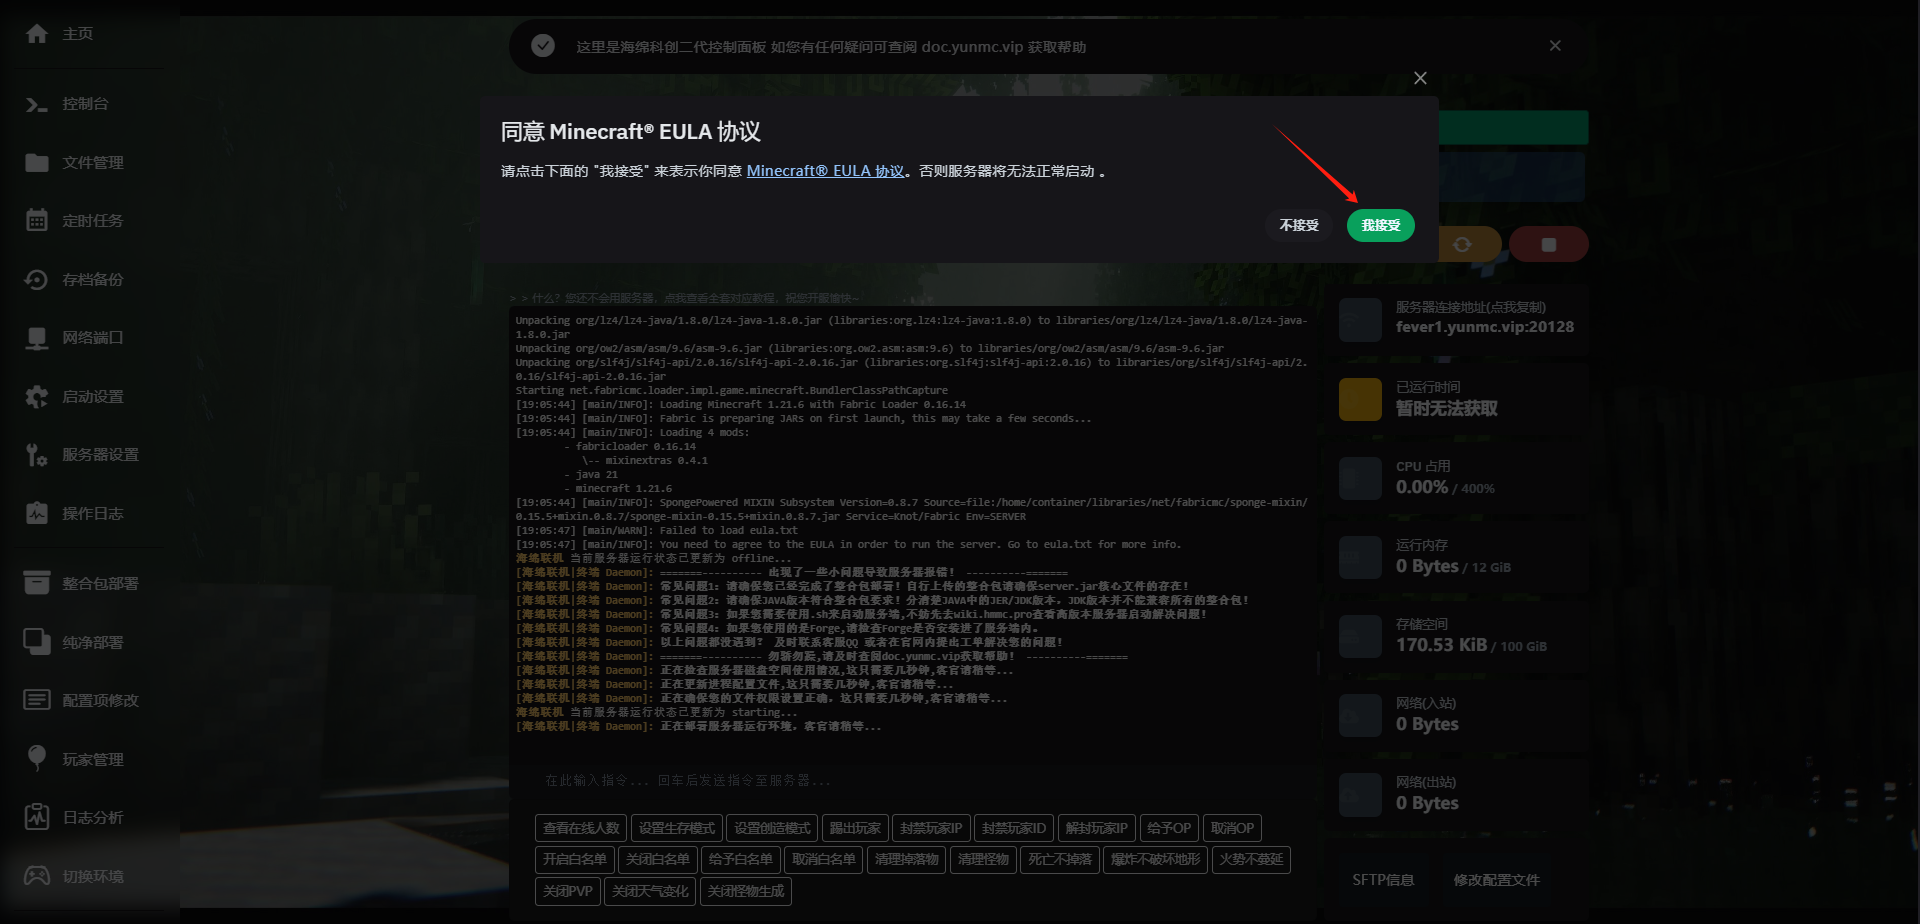Open the 玩家管理 balloon icon
Screen dimensions: 1920x924
click(37, 759)
